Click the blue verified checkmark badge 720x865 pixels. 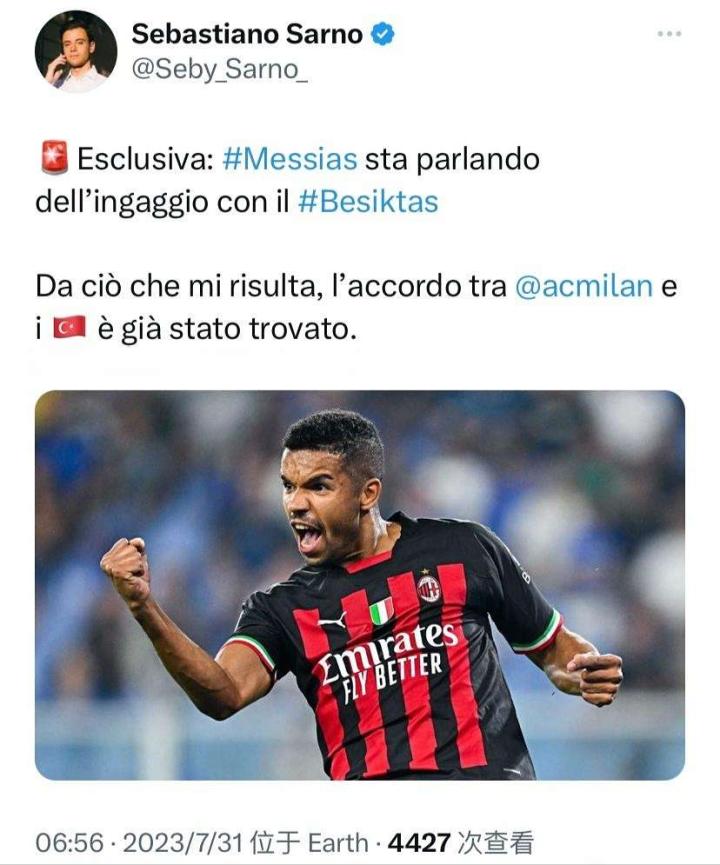(382, 34)
